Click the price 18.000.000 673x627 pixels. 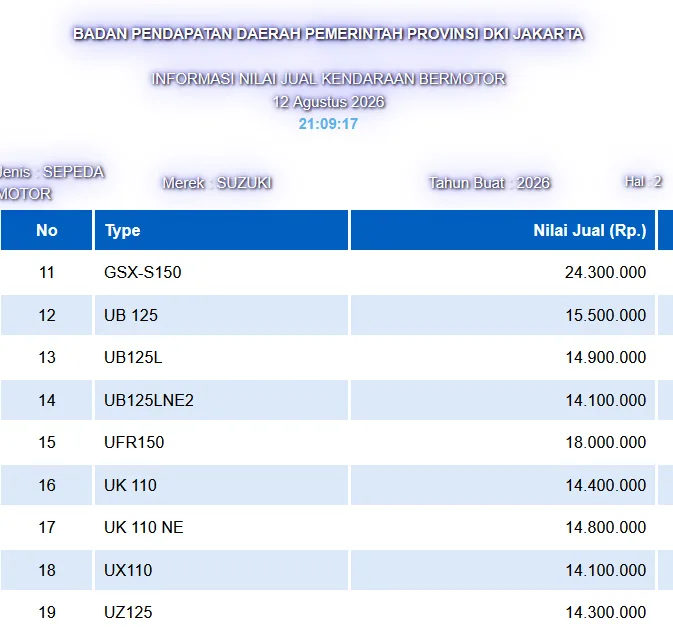[605, 442]
